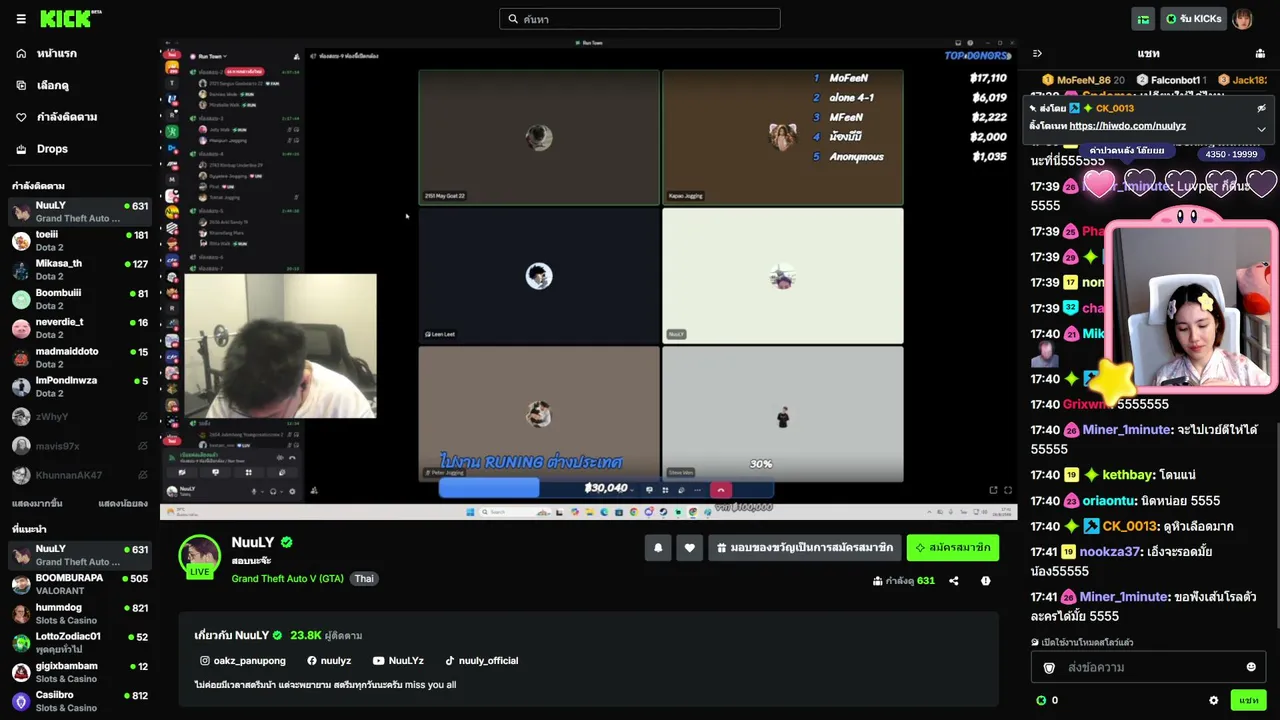Open the Grand Theft Auto V (GTA) category link

coord(288,578)
